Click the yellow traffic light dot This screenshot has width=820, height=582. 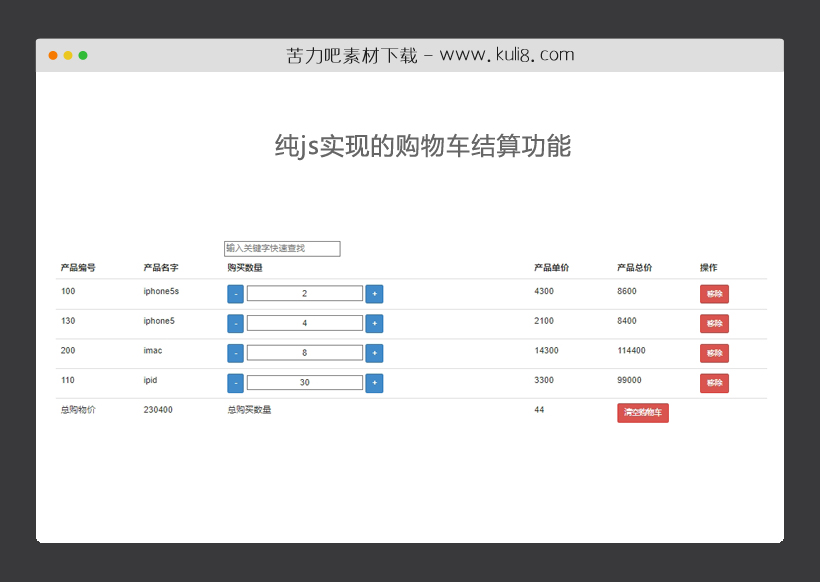pos(66,55)
